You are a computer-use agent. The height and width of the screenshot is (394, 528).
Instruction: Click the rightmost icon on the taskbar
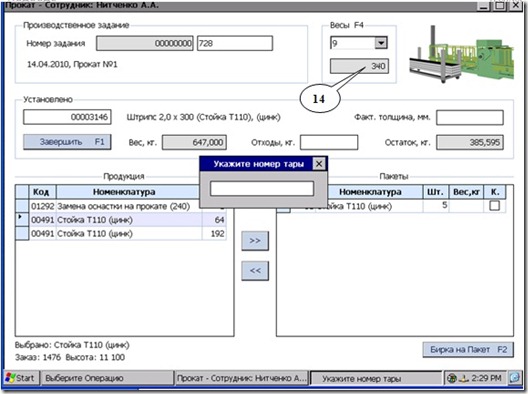514,378
